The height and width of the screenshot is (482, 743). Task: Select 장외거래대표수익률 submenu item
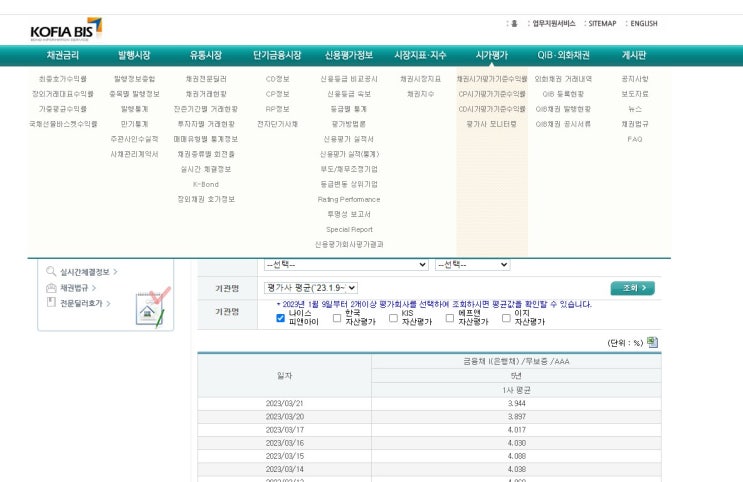coord(63,94)
